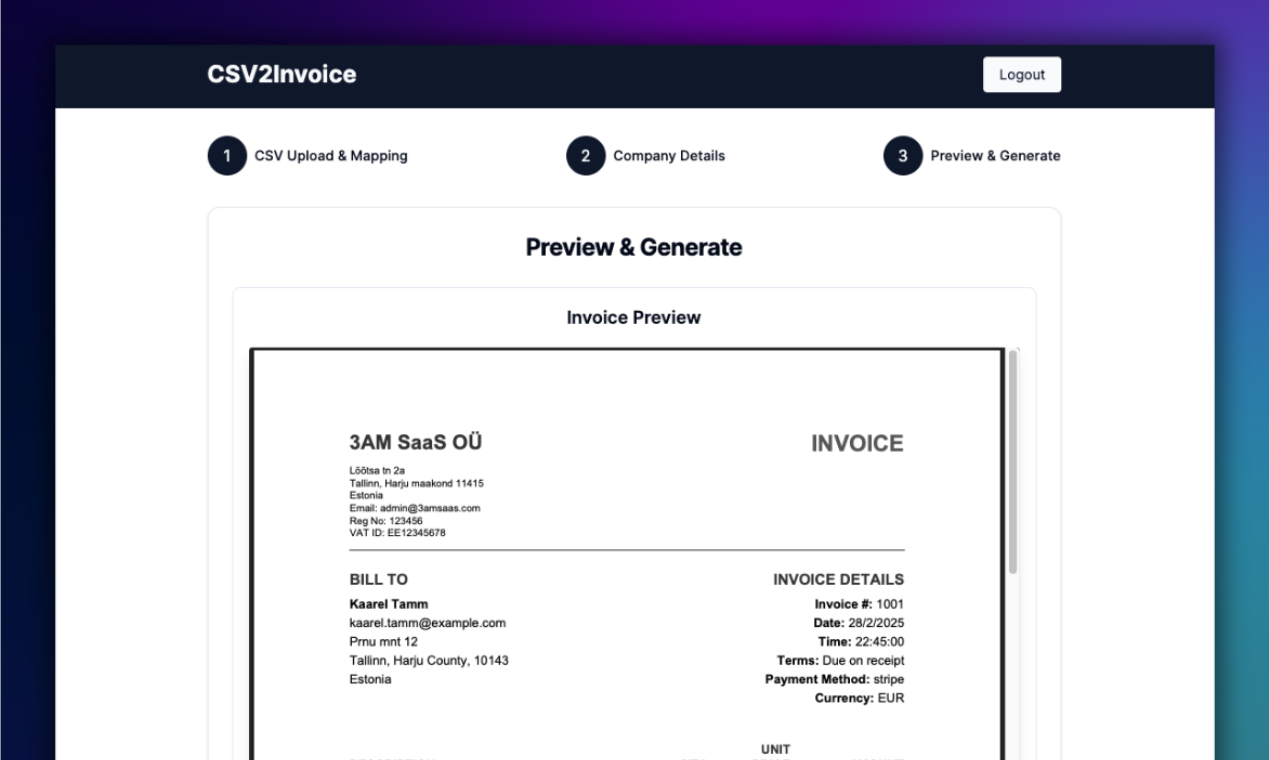1270x760 pixels.
Task: Click the Invoice Preview heading
Action: [x=633, y=318]
